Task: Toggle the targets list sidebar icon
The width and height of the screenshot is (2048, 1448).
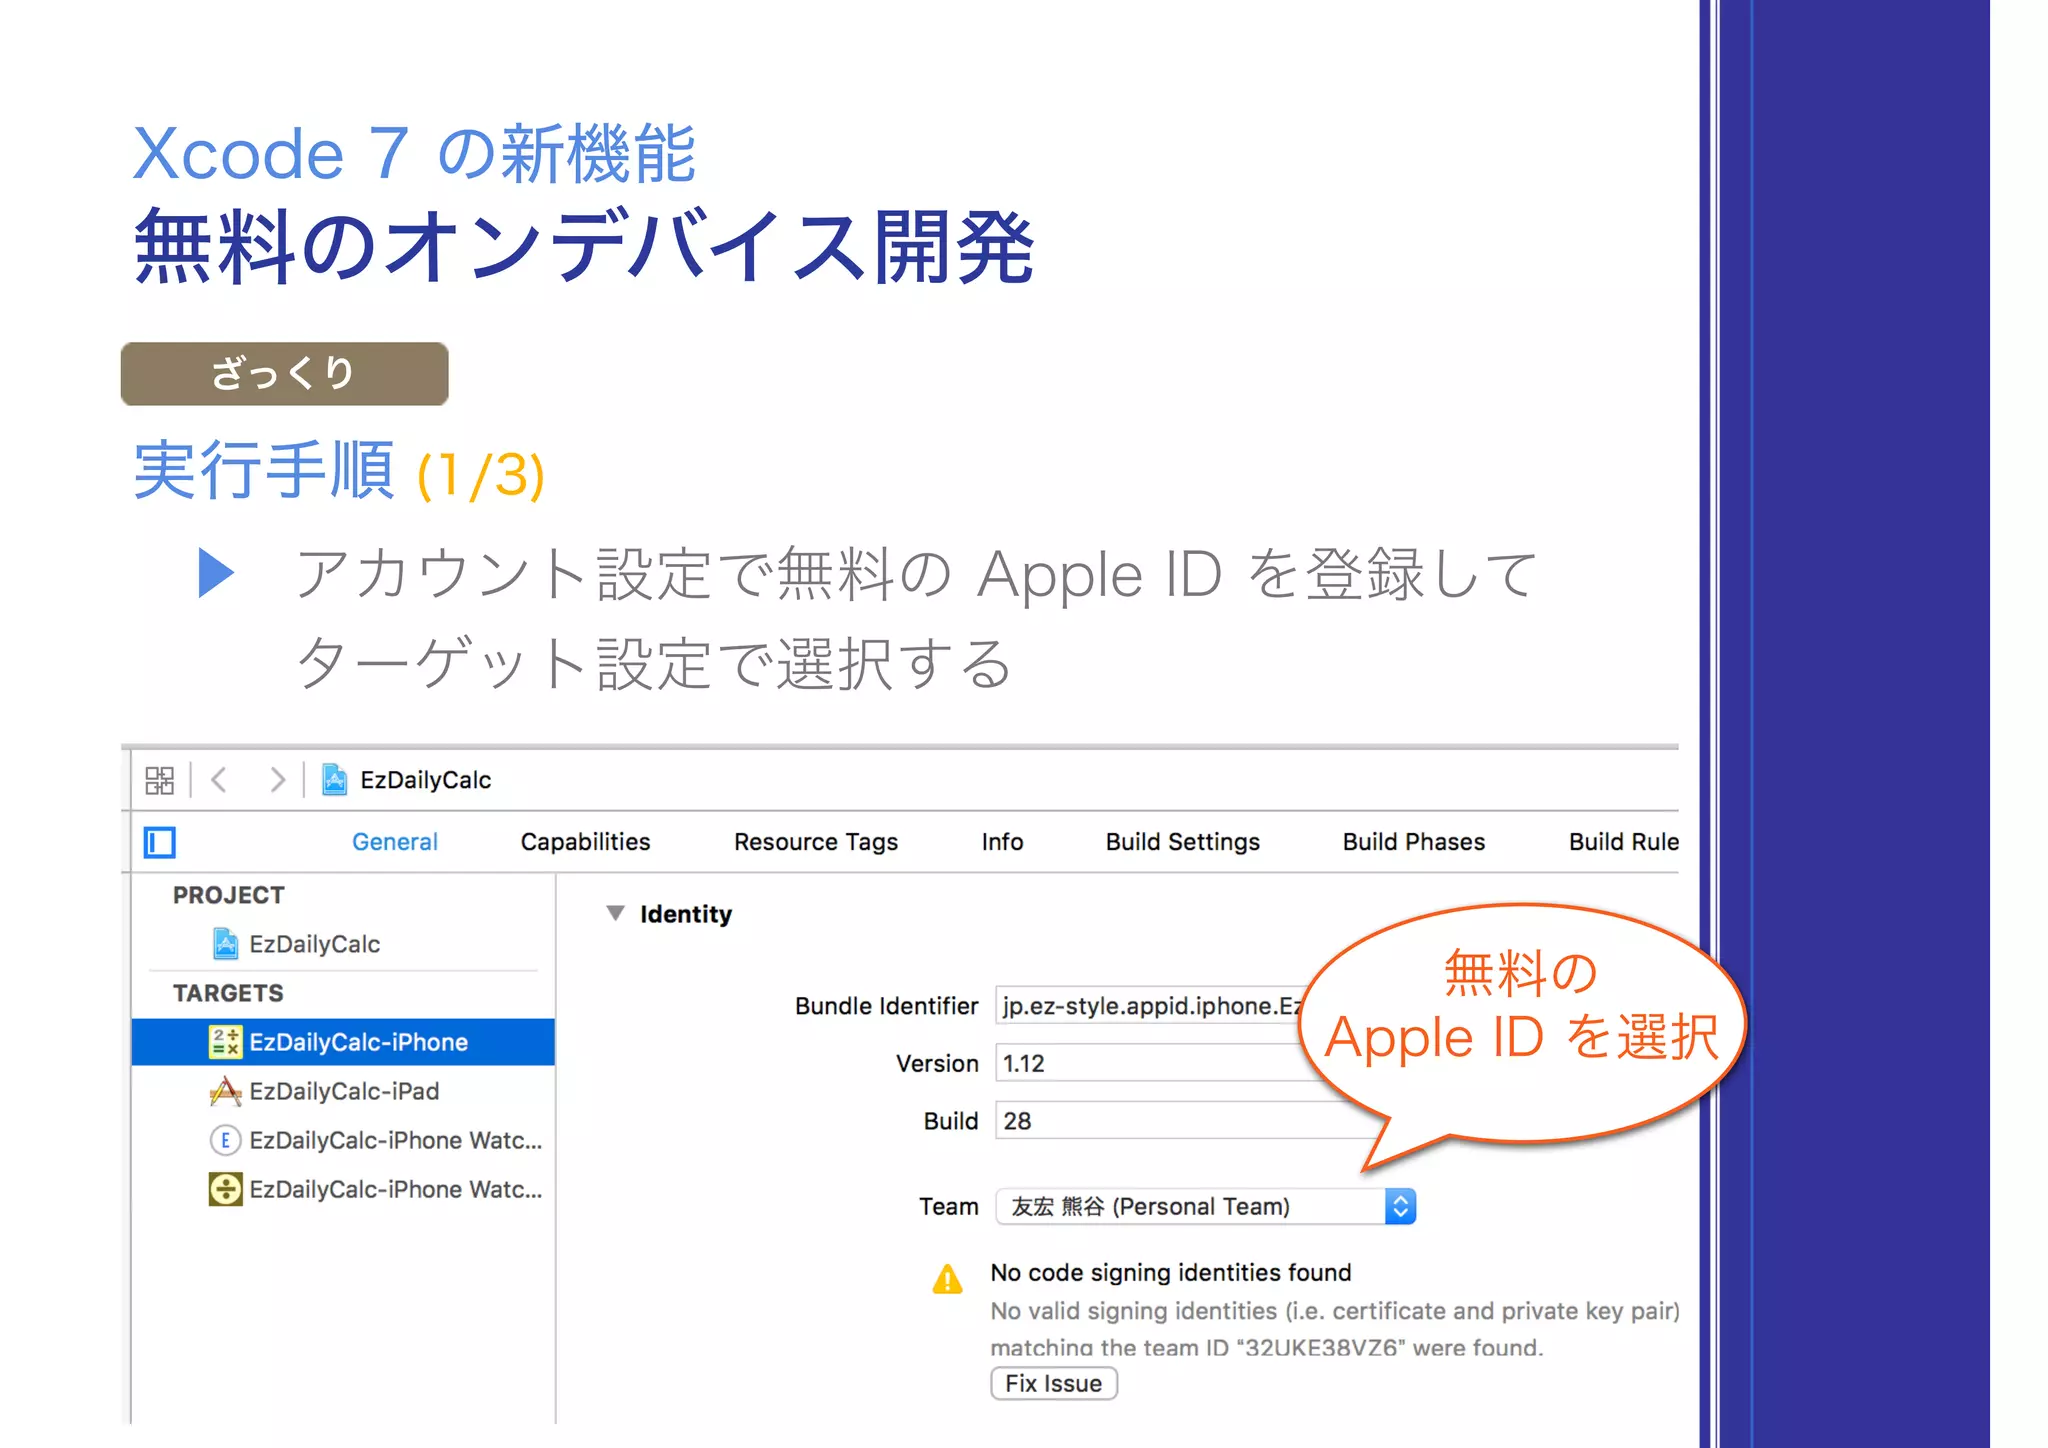Action: pos(160,842)
